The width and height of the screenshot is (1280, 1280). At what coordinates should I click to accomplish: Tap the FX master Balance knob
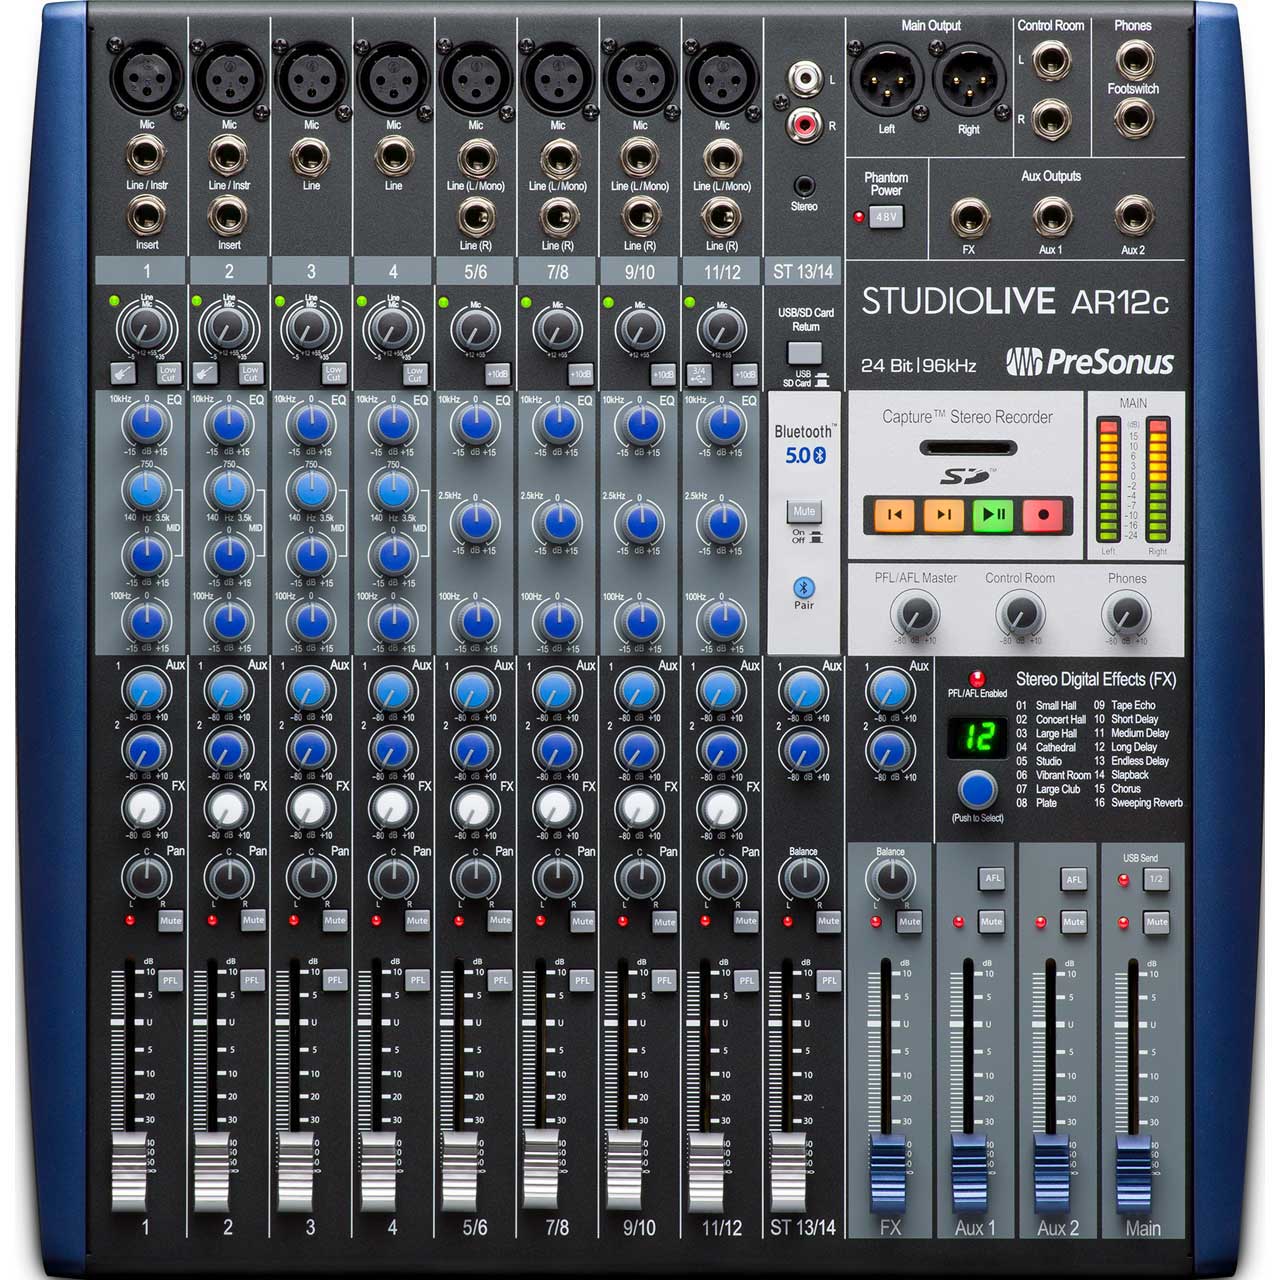tap(890, 878)
